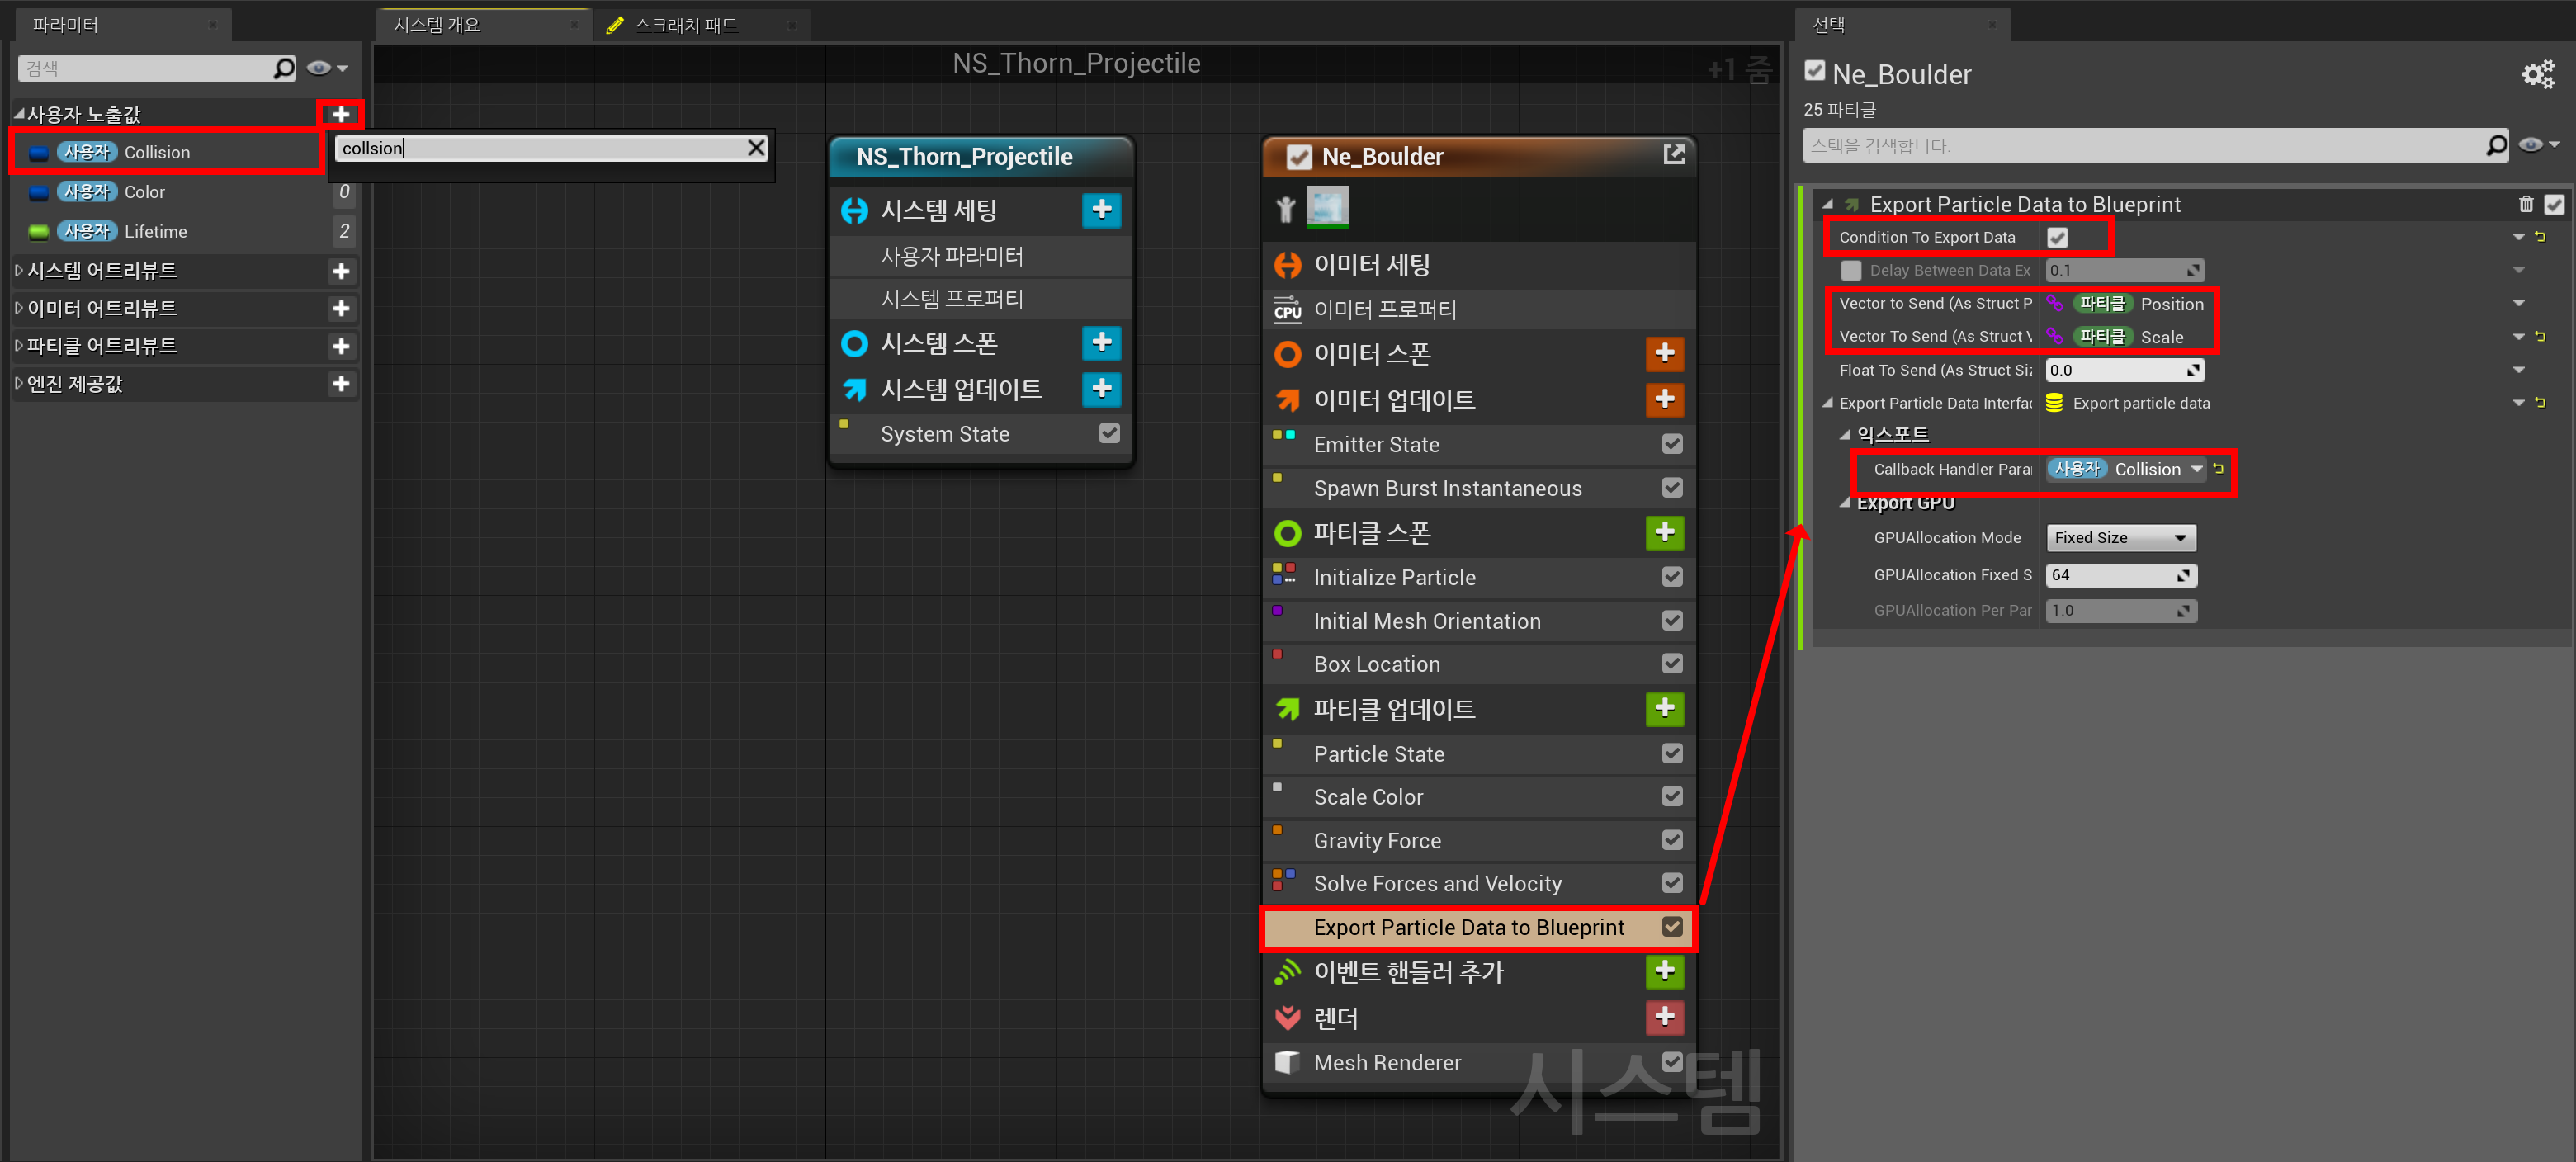Screen dimensions: 2576x1162
Task: Add module to 파티클 업데이트 section
Action: point(1664,709)
